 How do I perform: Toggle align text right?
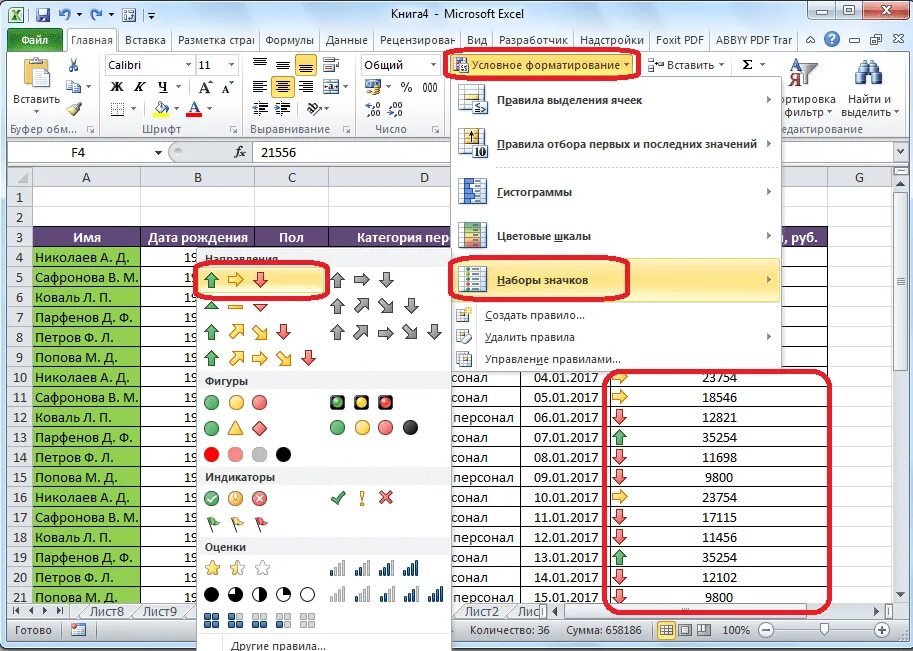click(x=305, y=87)
